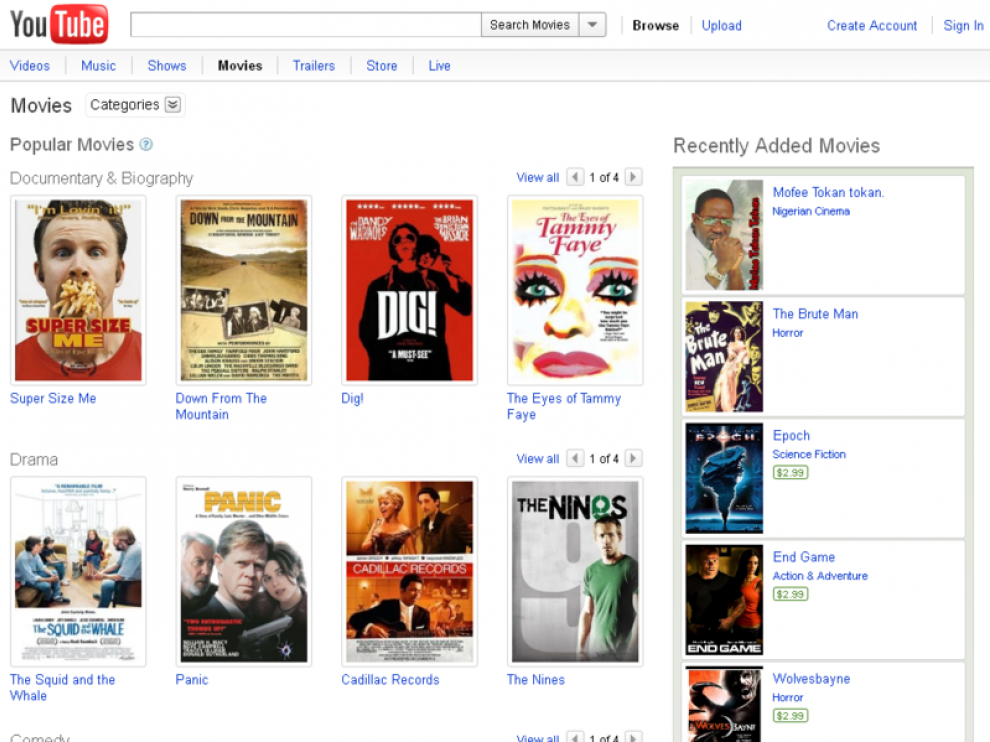Image resolution: width=990 pixels, height=742 pixels.
Task: Click the Search Movies button
Action: tap(530, 25)
